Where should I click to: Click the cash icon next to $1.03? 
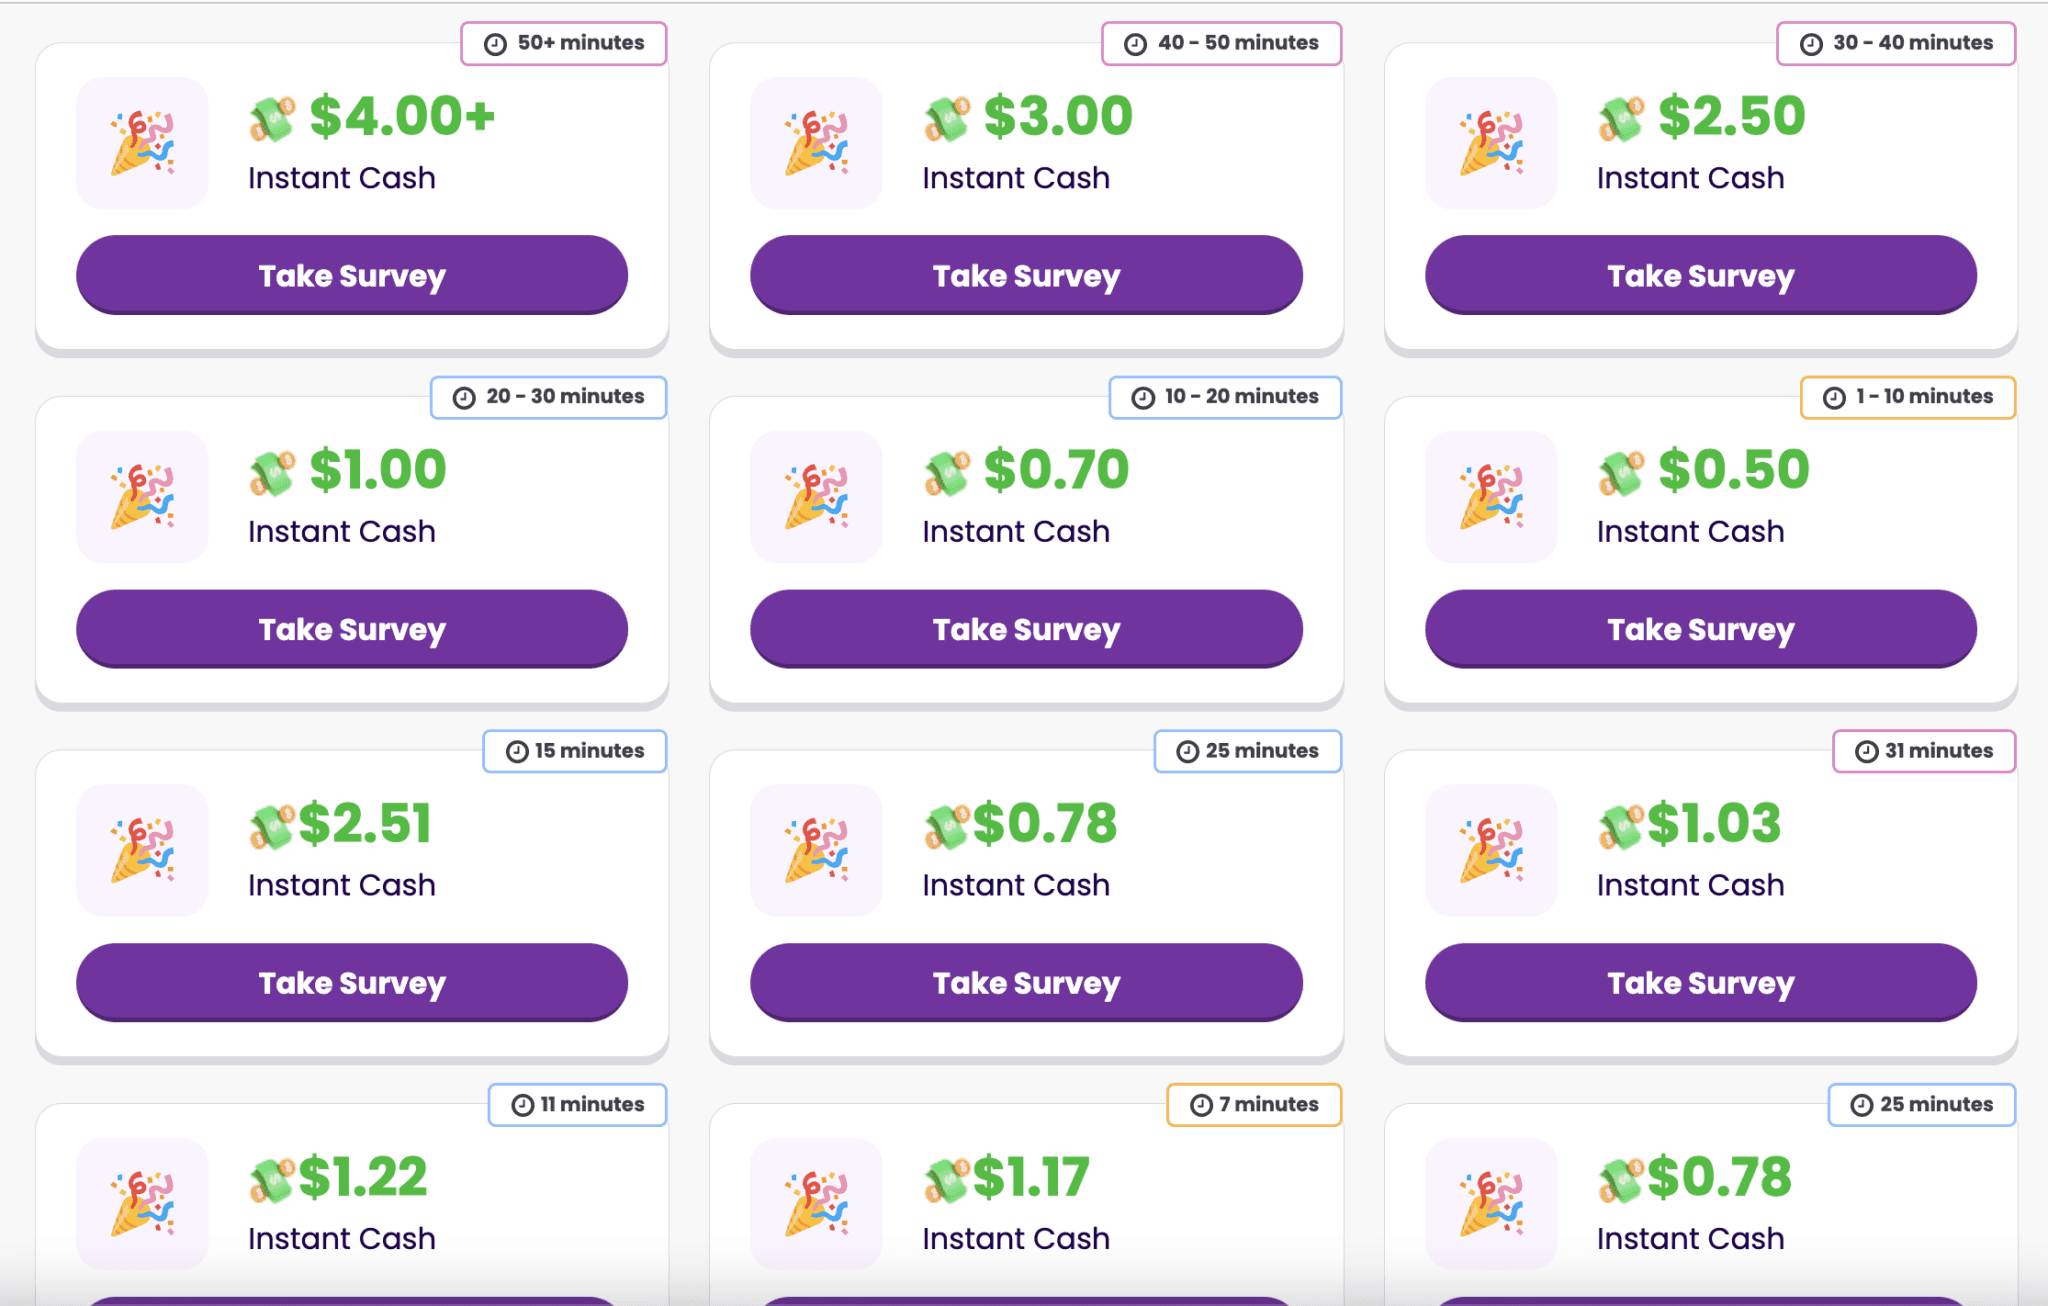pos(1620,827)
